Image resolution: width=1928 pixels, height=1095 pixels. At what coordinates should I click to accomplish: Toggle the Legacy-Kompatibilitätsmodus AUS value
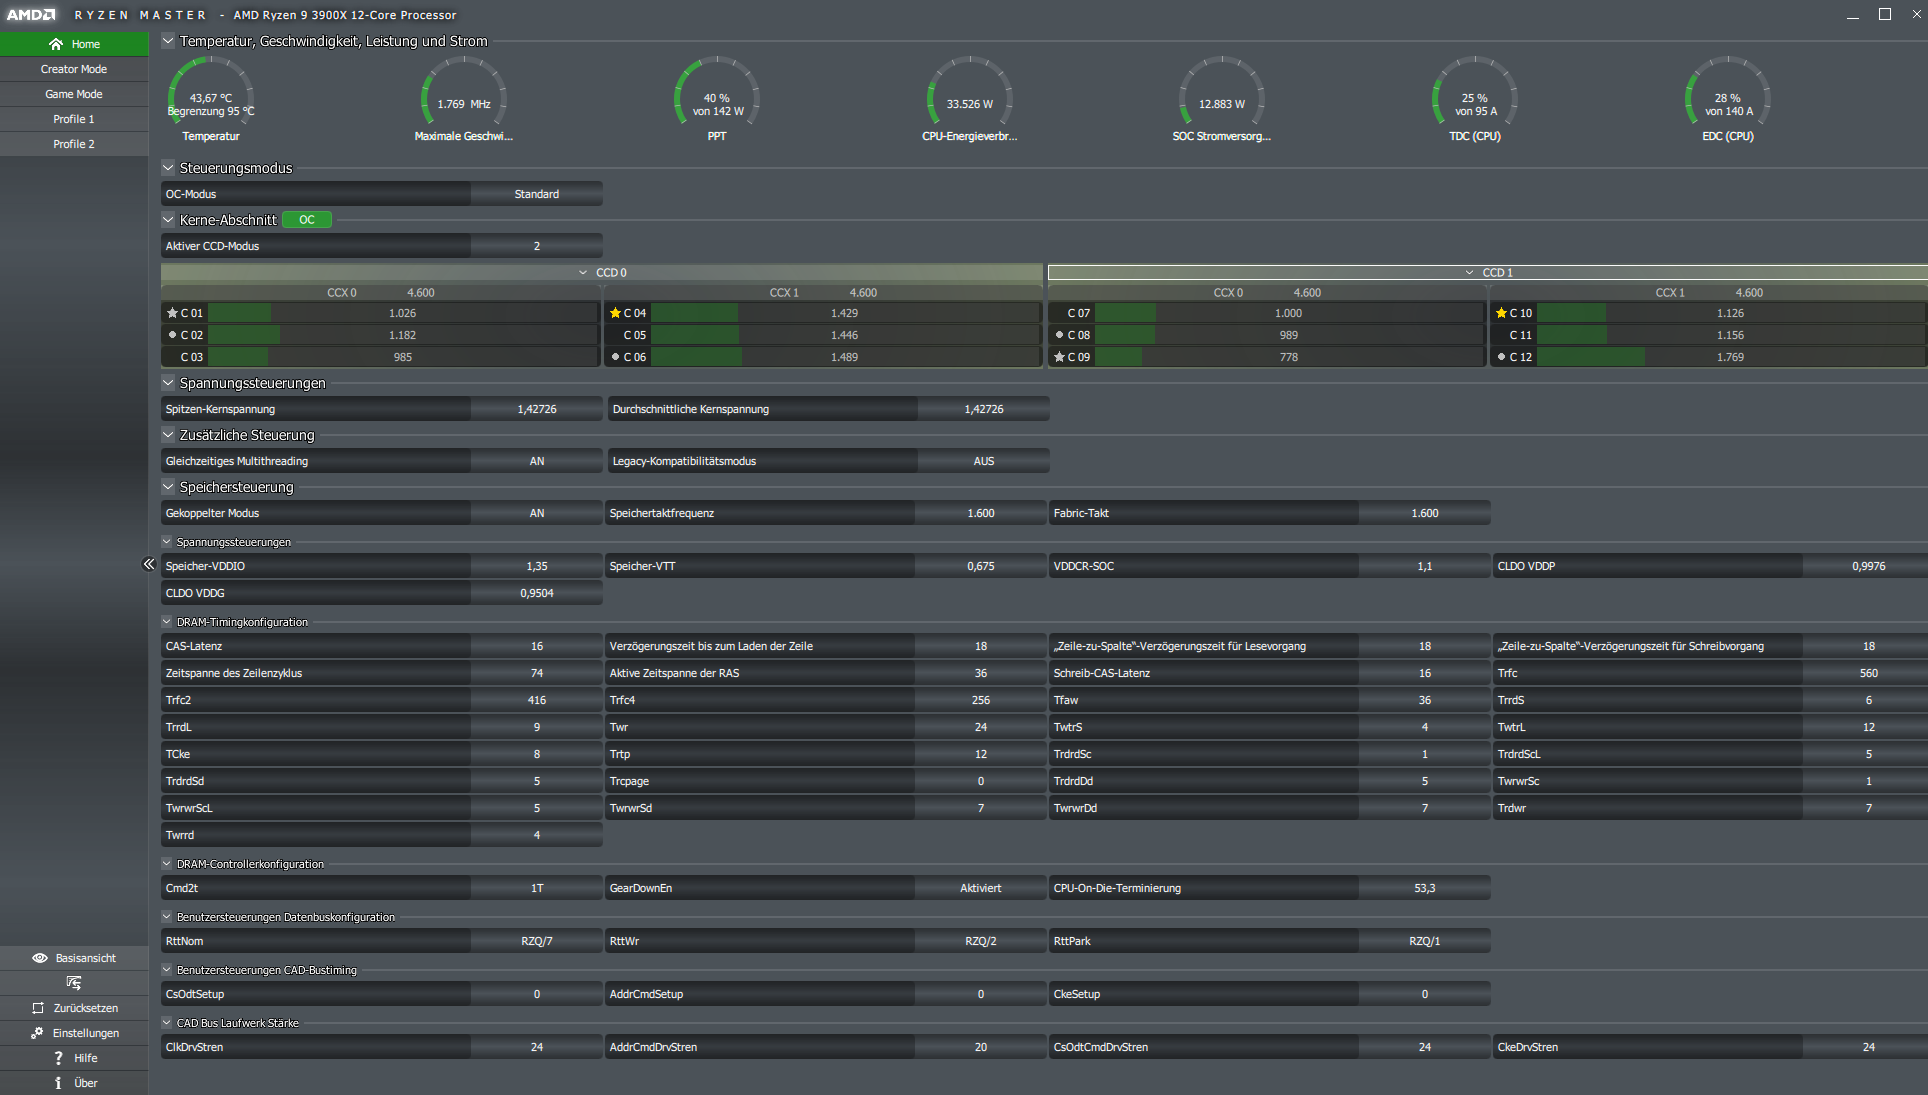(983, 461)
